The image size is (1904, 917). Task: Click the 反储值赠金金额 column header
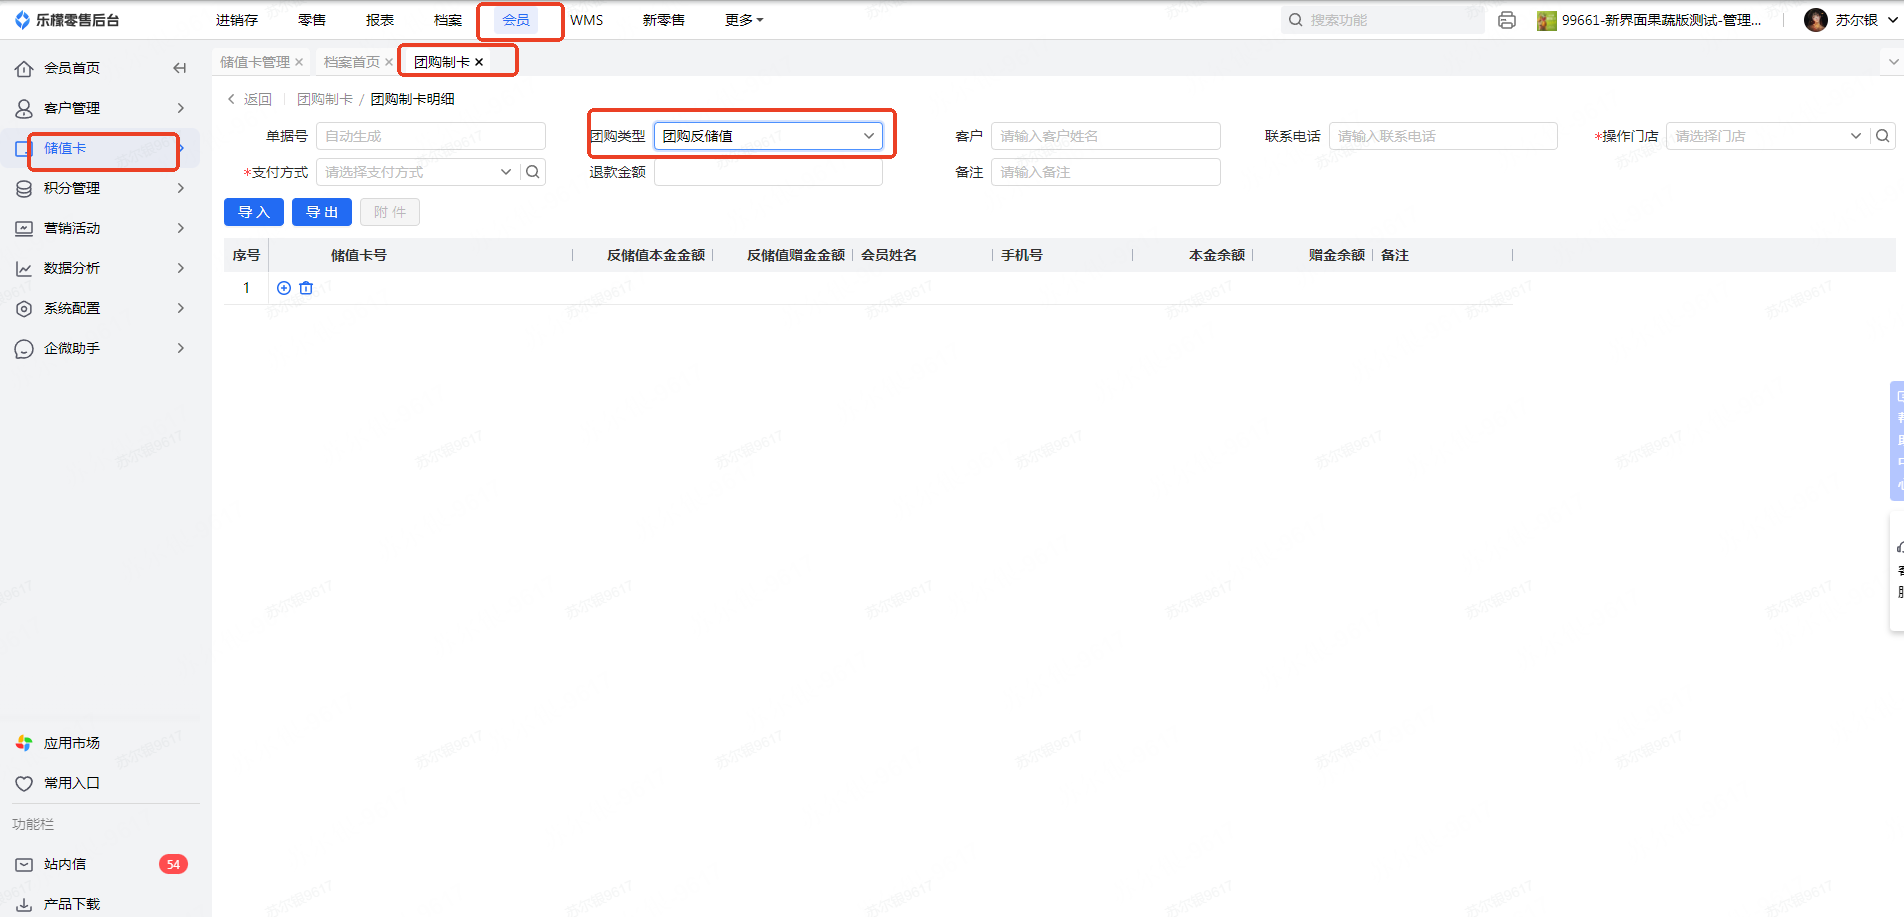(796, 255)
